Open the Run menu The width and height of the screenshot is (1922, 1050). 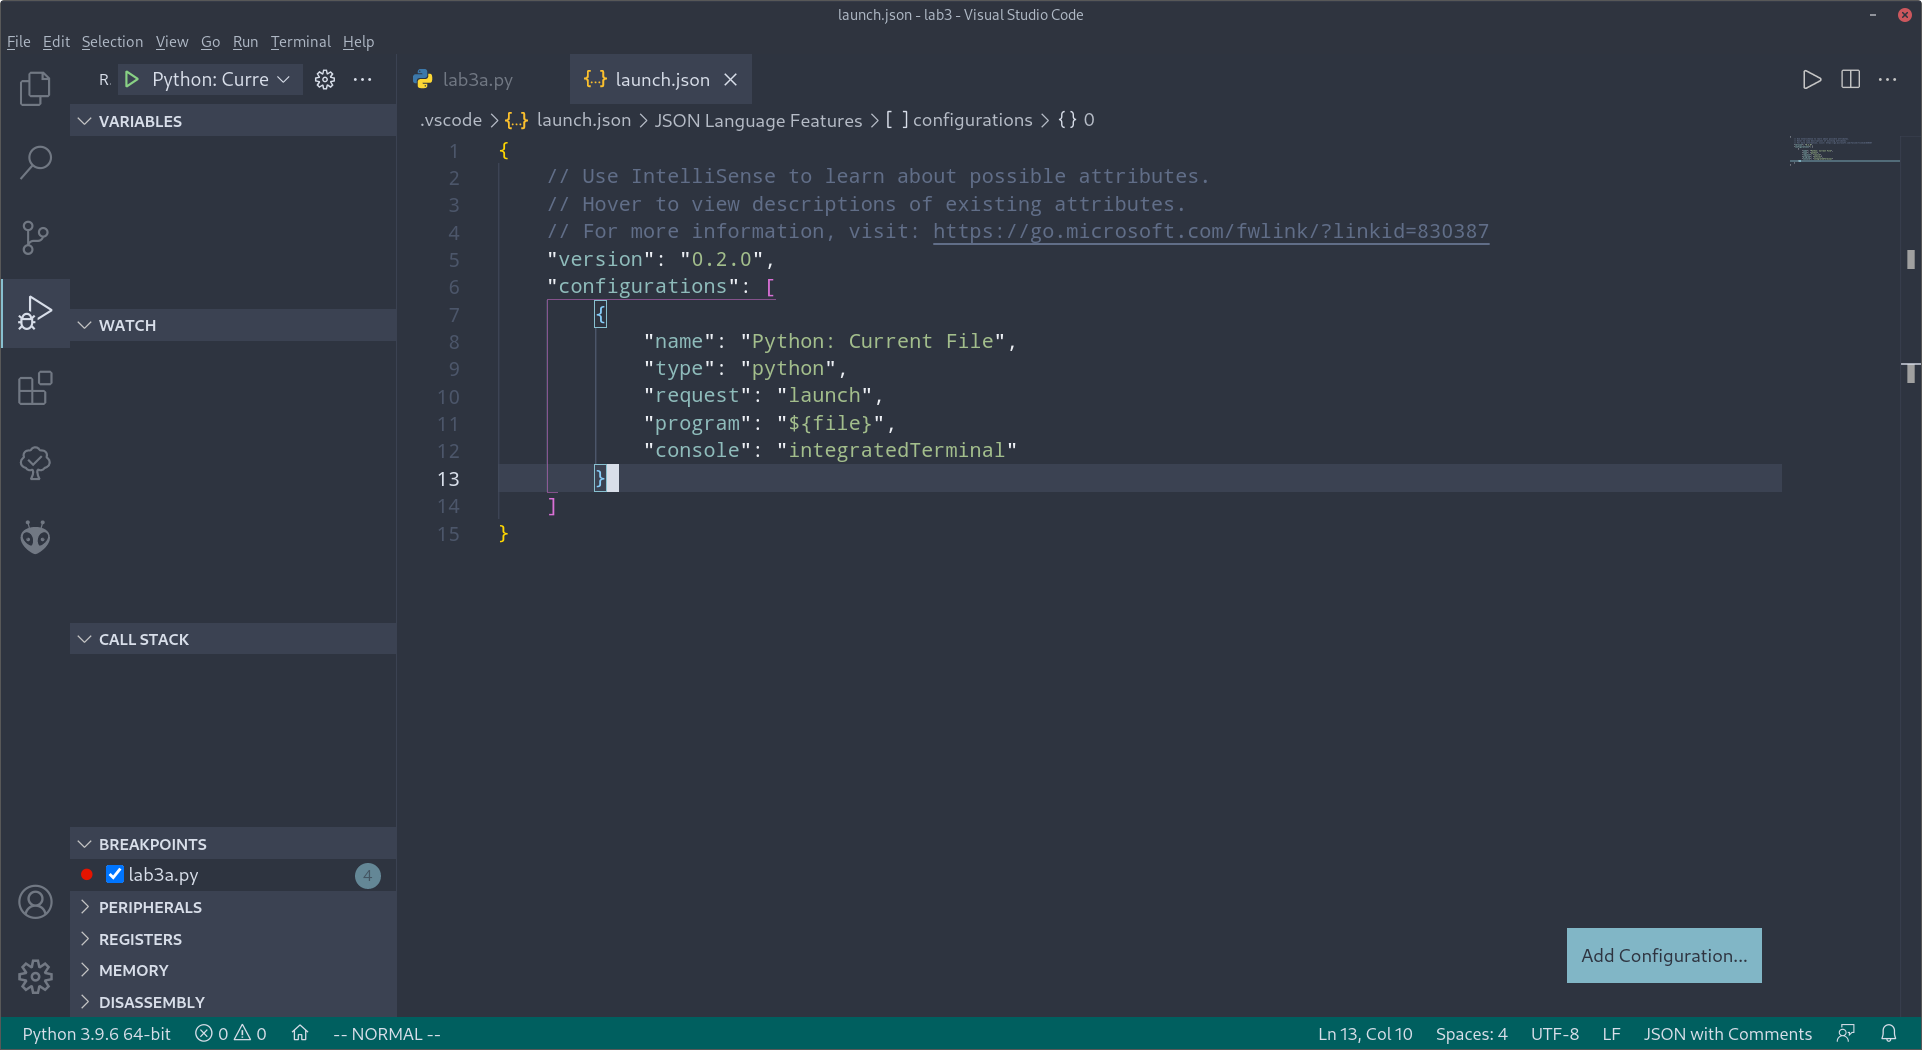[244, 41]
